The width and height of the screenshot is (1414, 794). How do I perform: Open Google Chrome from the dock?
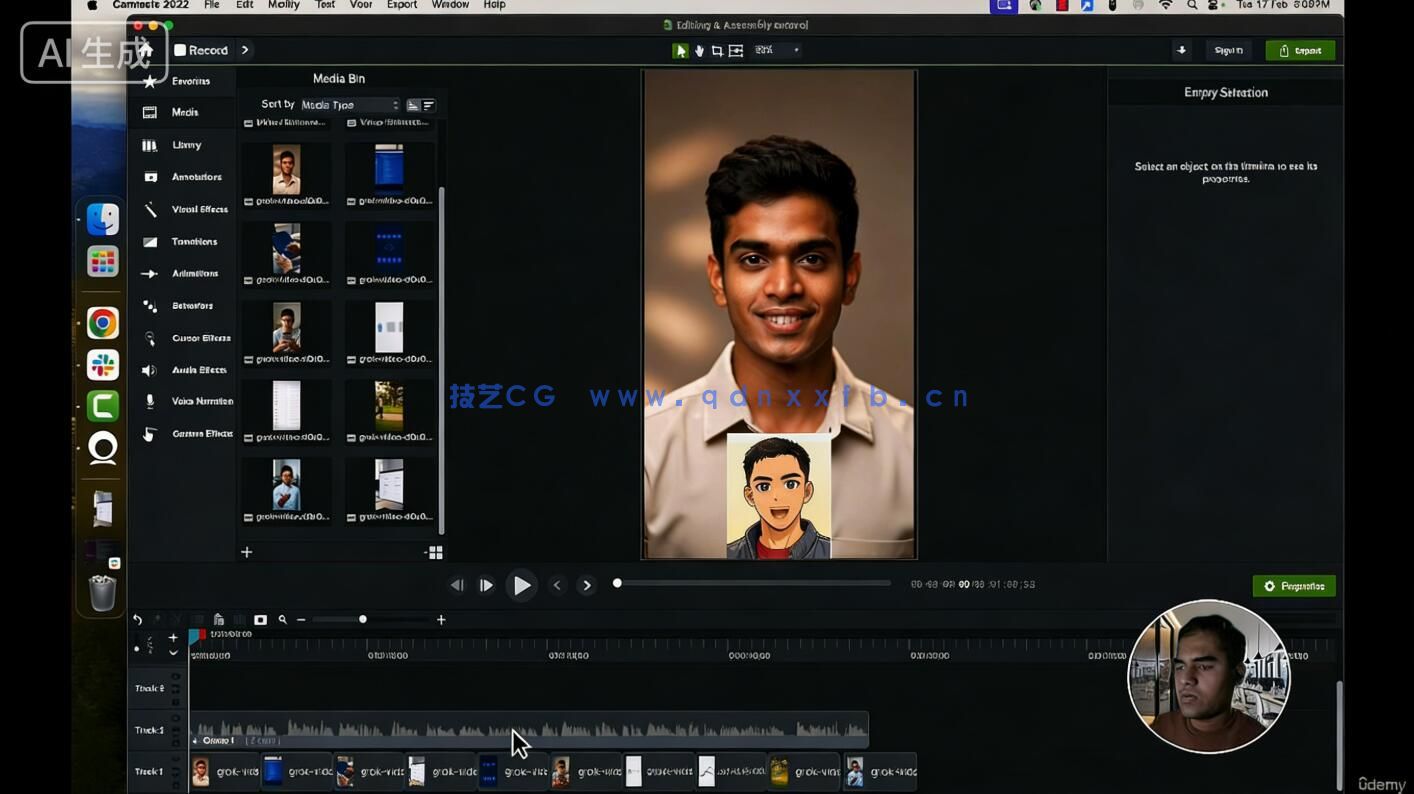[102, 323]
